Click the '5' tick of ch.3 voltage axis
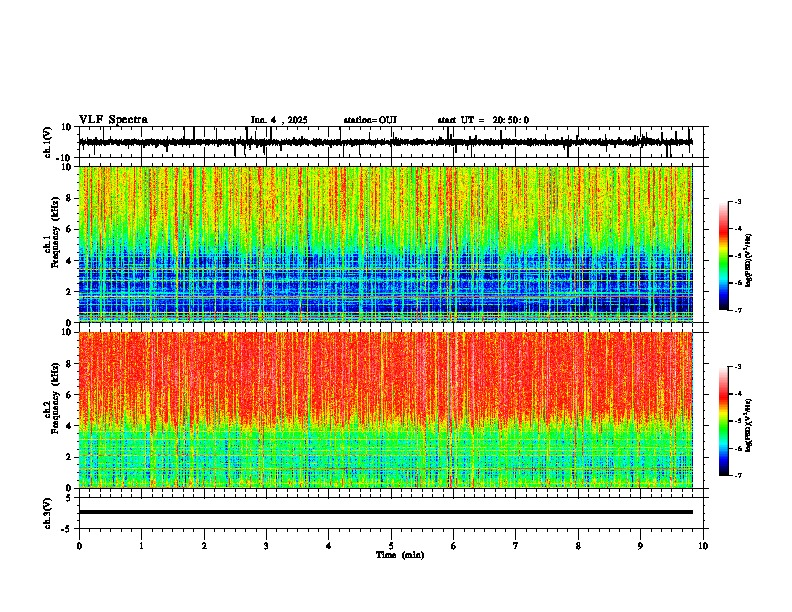The image size is (792, 612). click(x=69, y=497)
